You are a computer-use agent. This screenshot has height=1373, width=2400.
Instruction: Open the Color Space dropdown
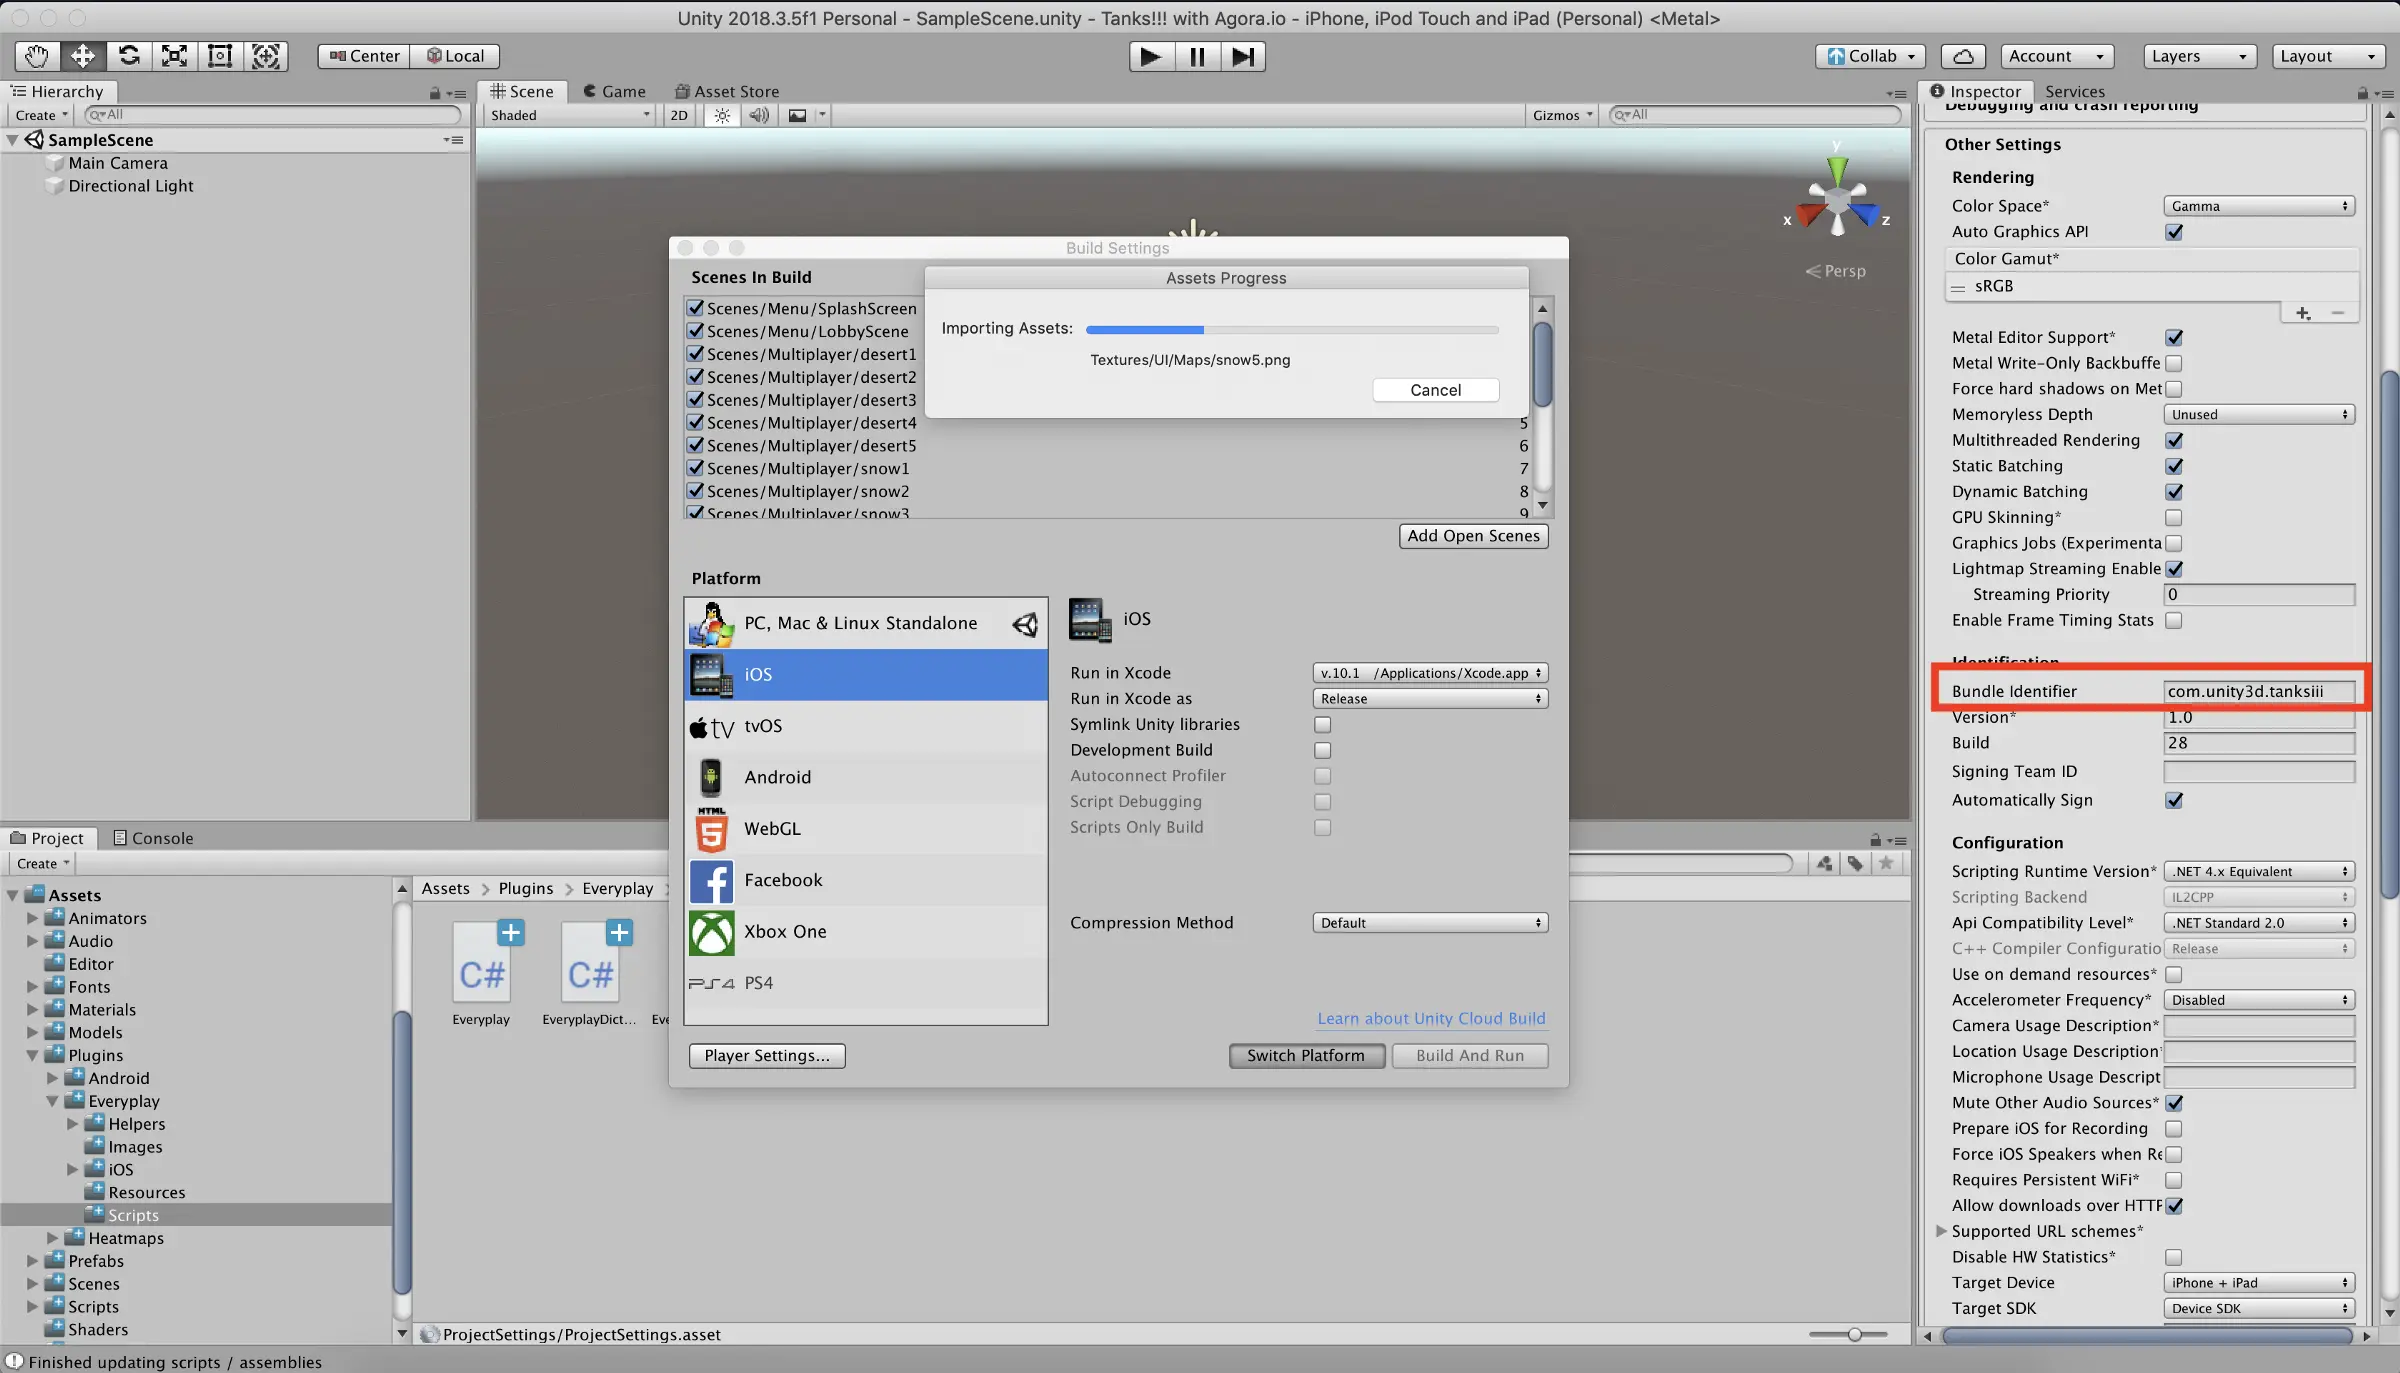point(2258,206)
